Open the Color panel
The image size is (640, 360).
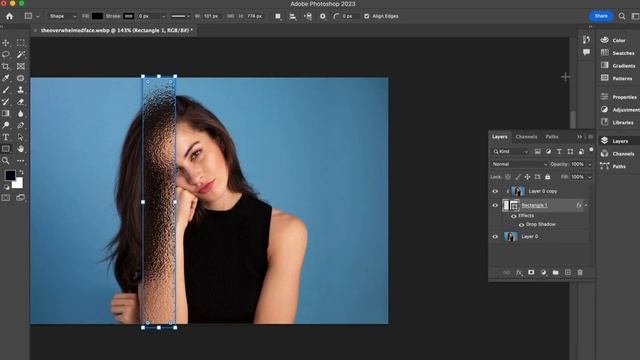[x=618, y=40]
